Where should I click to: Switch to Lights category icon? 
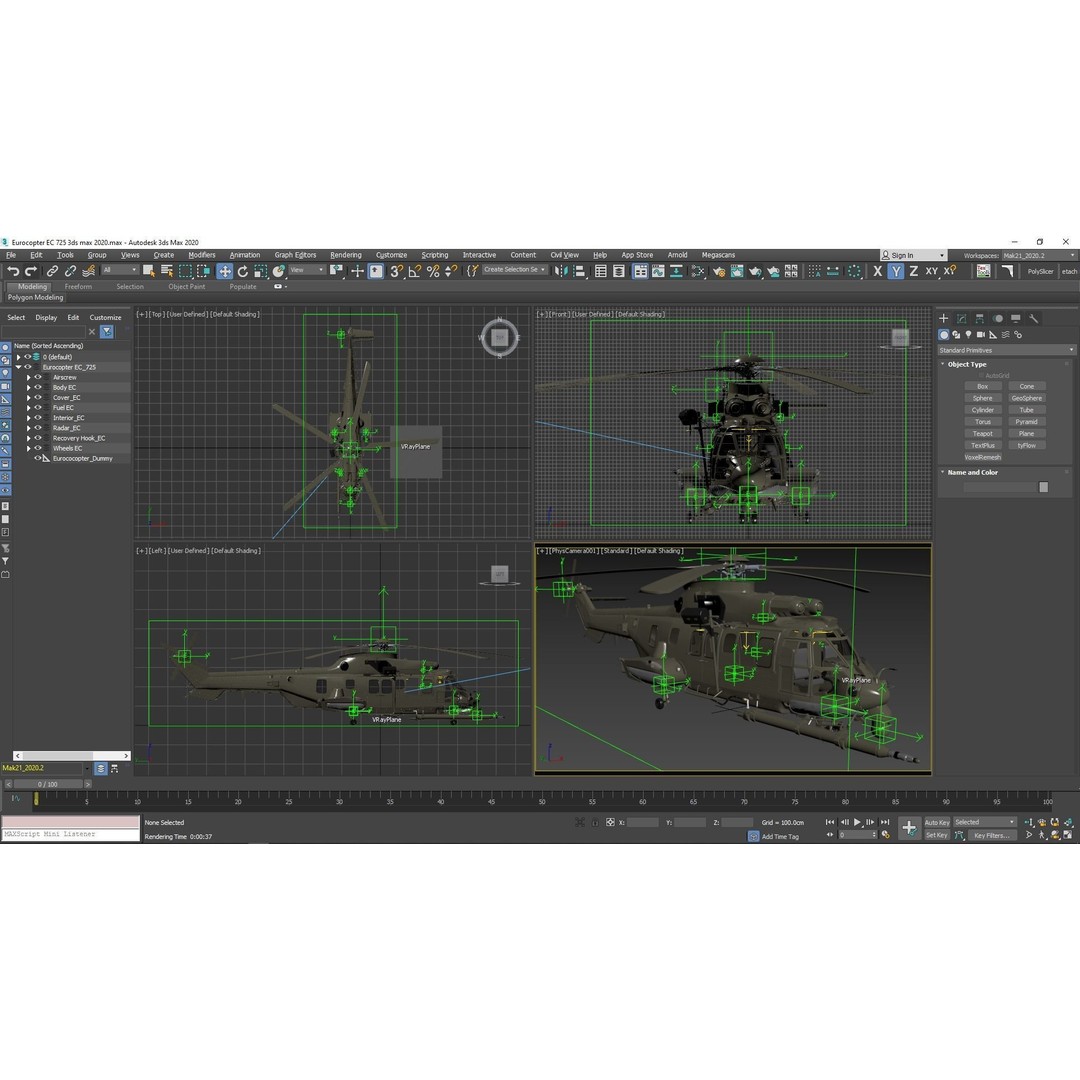pos(968,335)
